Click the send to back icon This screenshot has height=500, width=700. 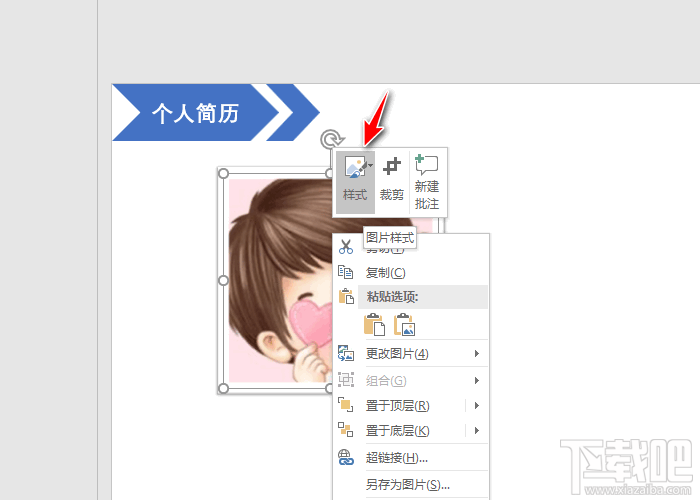[x=346, y=430]
